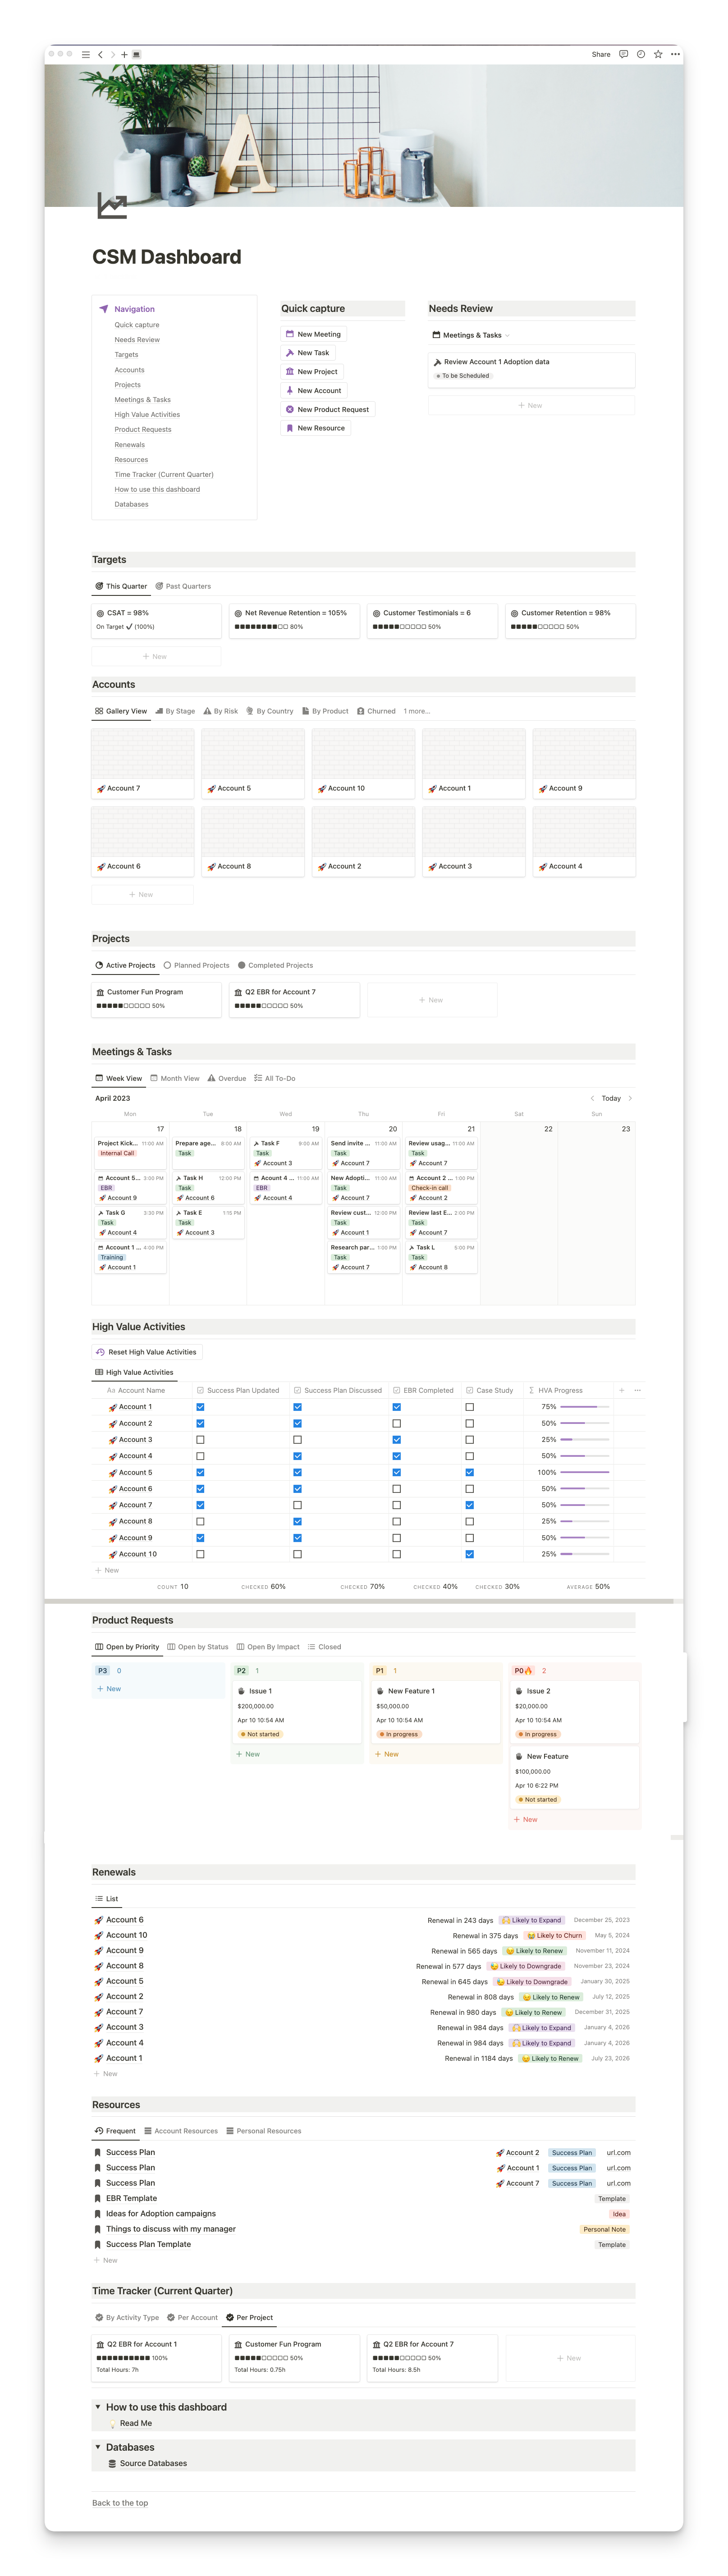Screen dimensions: 728x2576
Task: Go to previous week in calendar
Action: (x=592, y=1098)
